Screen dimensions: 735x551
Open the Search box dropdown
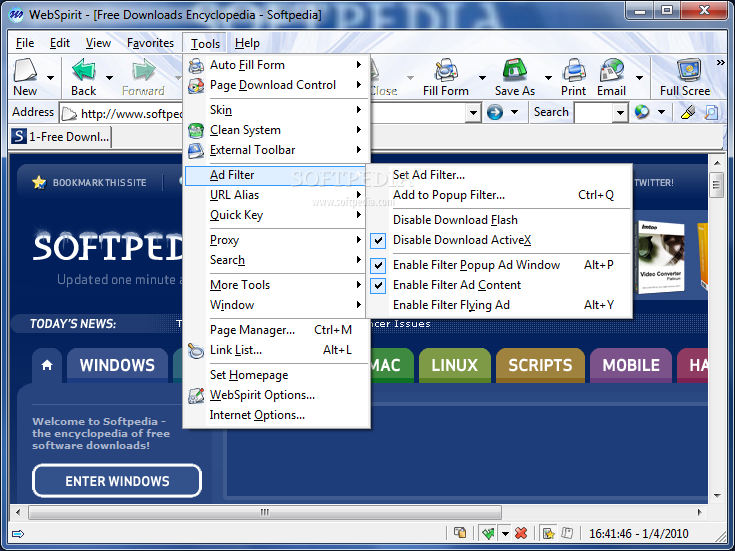click(x=620, y=113)
